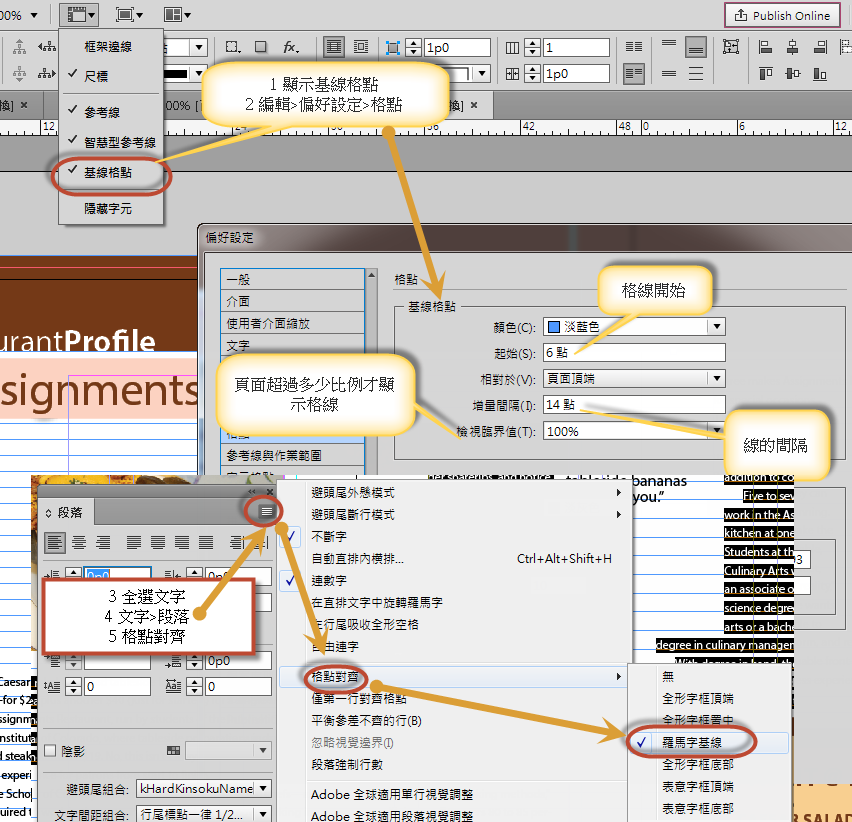Collapse the 段落 panel with double-arrow icon
Viewport: 852px width, 822px height.
pos(252,491)
